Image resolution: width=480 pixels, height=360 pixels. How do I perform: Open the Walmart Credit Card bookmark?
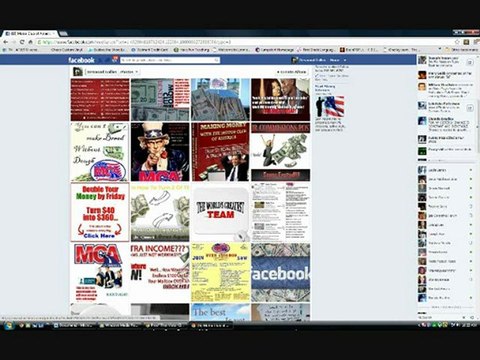click(x=150, y=50)
